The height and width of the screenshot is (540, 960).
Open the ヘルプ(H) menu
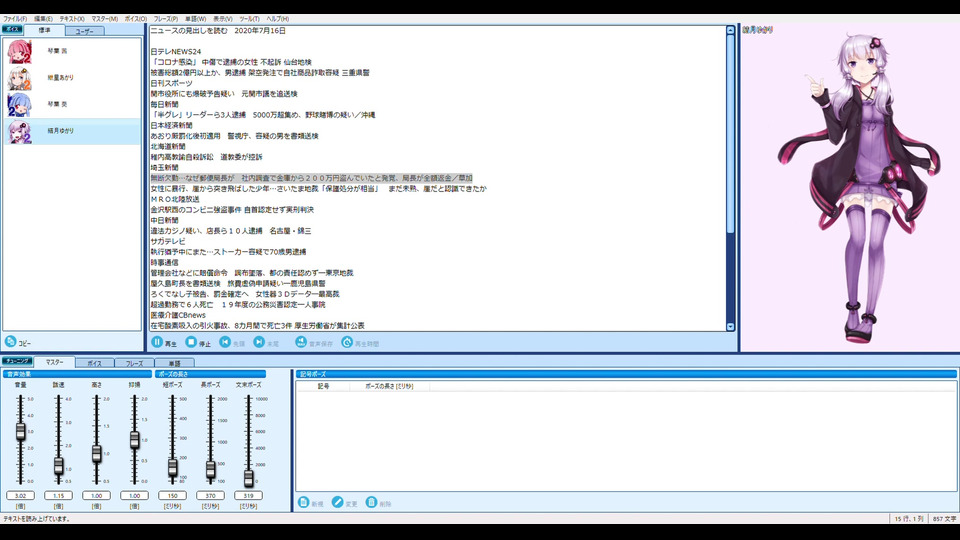pos(277,19)
